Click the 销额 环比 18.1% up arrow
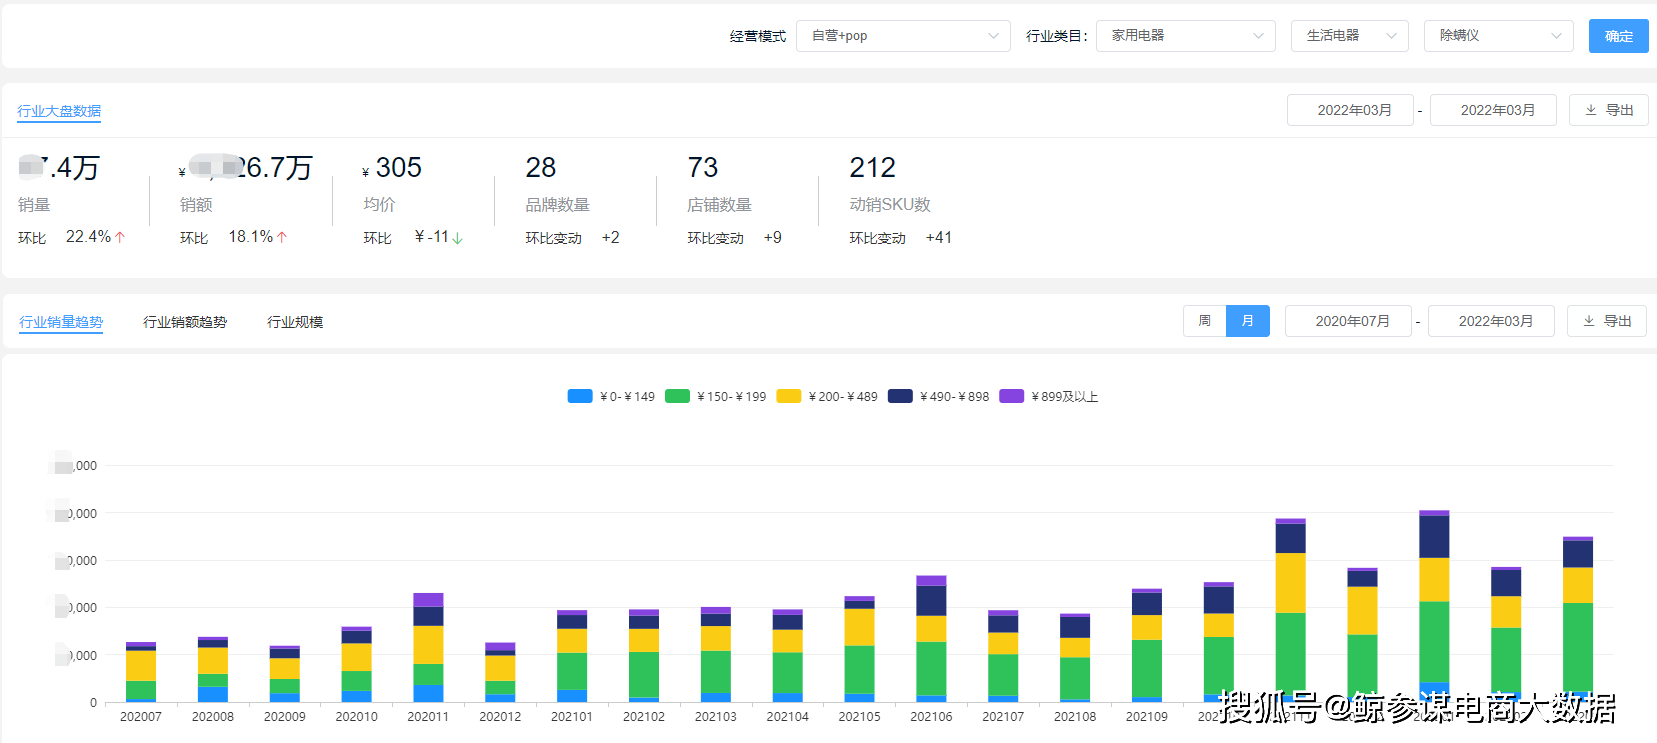 pyautogui.click(x=282, y=237)
